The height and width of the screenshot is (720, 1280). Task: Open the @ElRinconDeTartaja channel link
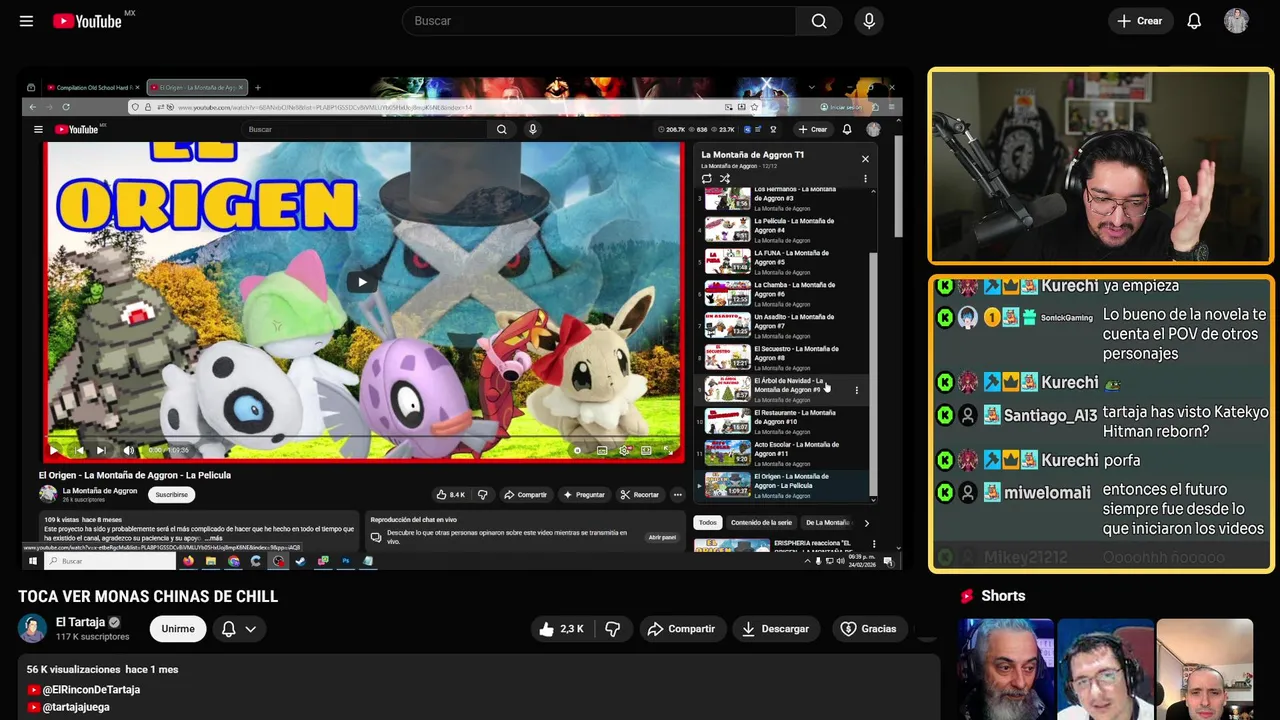pos(91,690)
